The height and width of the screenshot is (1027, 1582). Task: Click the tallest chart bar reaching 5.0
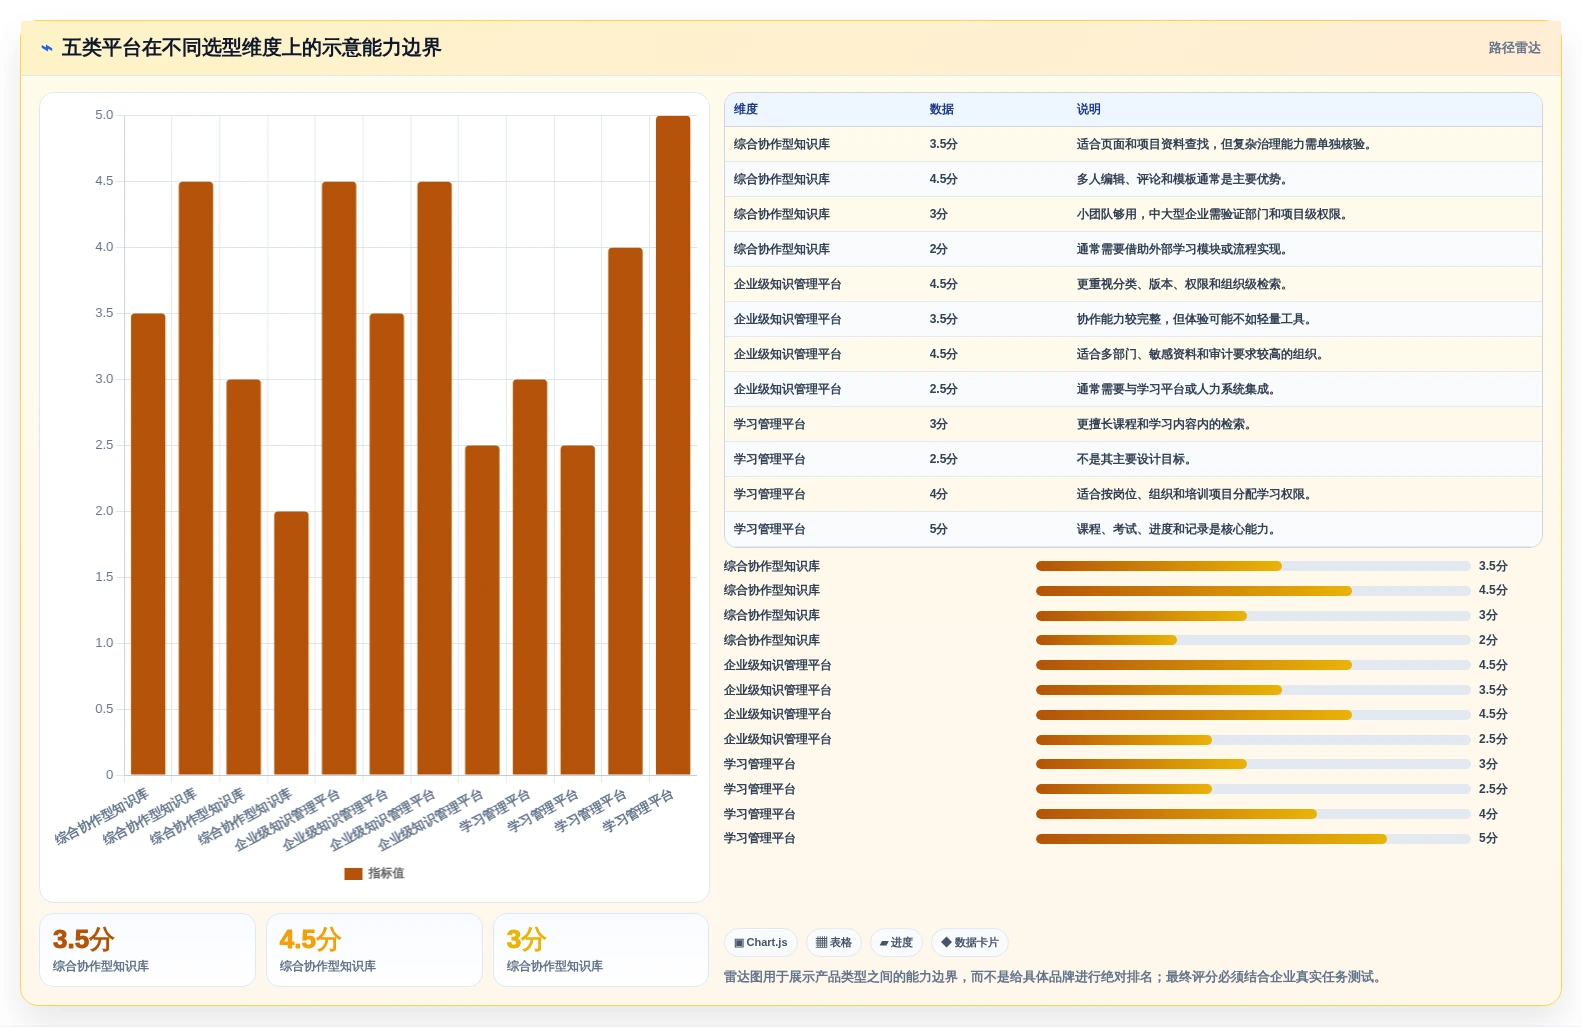673,445
